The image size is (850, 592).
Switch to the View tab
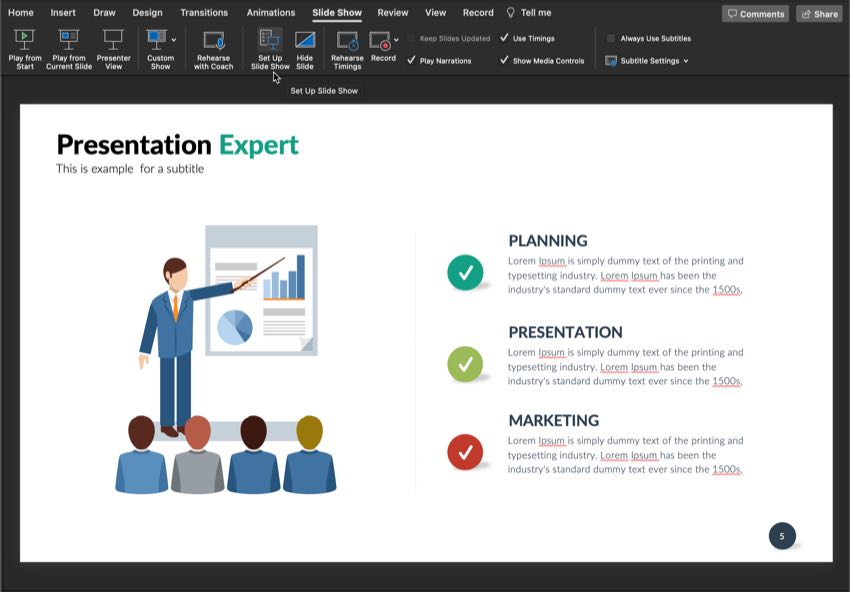[435, 12]
